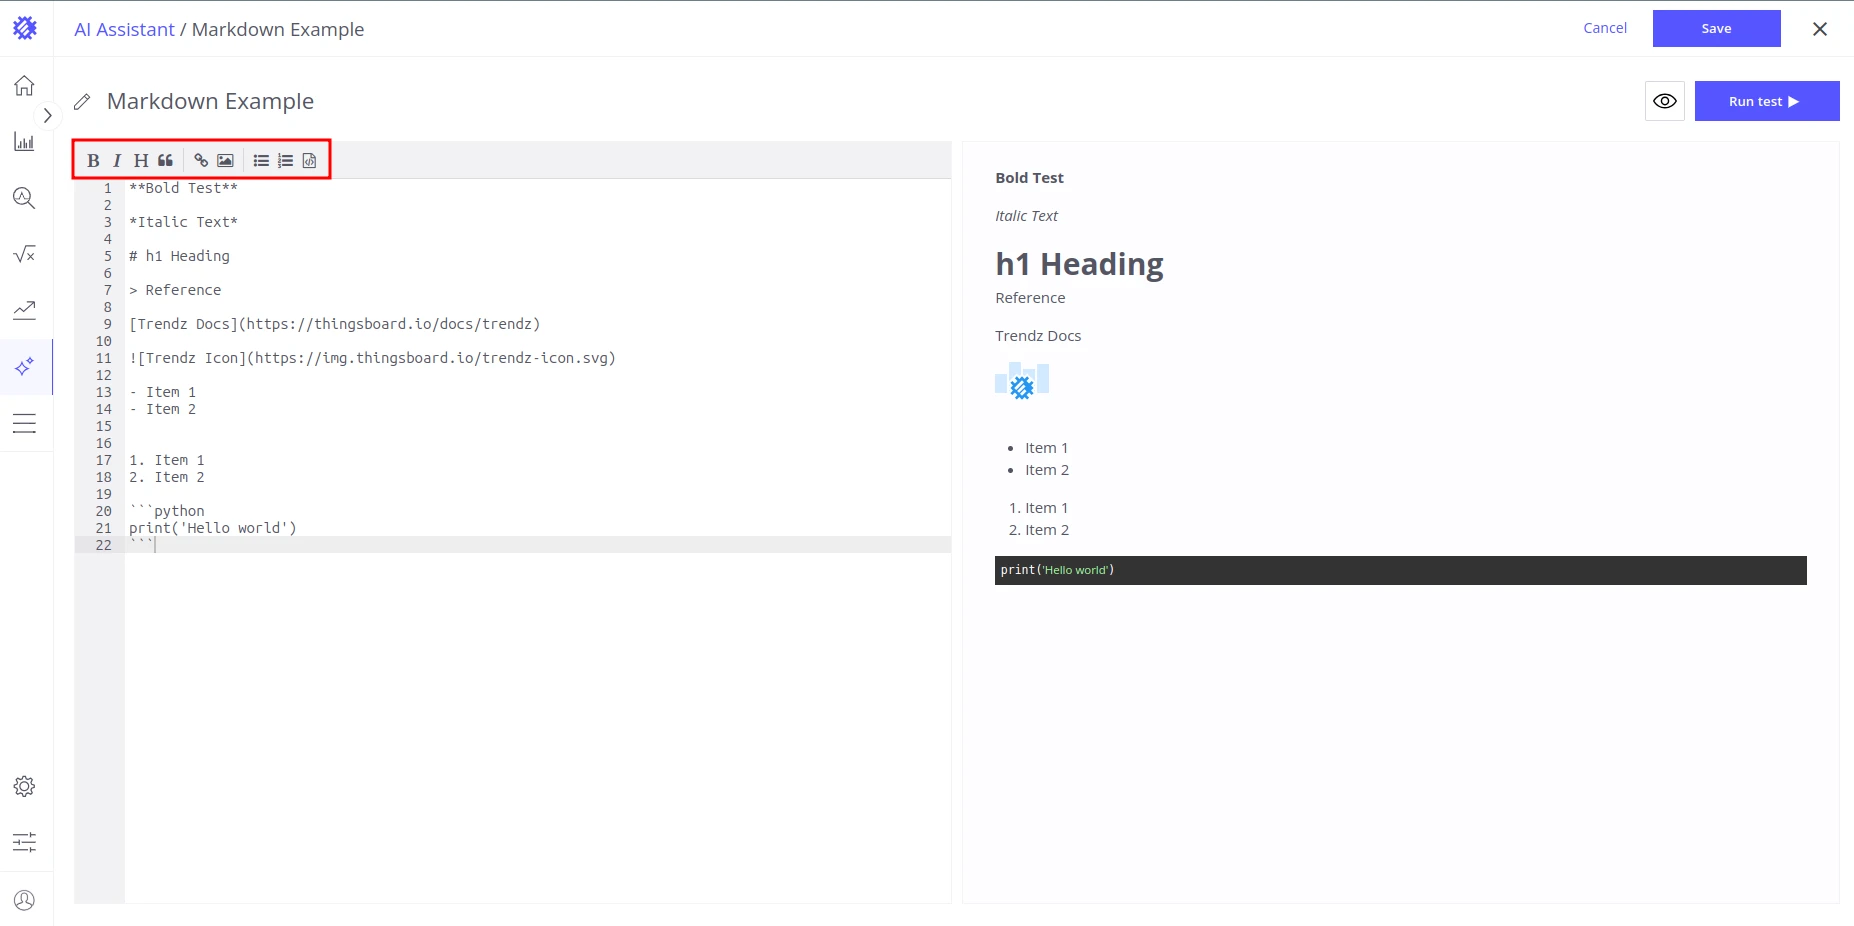Image resolution: width=1854 pixels, height=926 pixels.
Task: Insert a code block with the code icon
Action: click(x=309, y=160)
